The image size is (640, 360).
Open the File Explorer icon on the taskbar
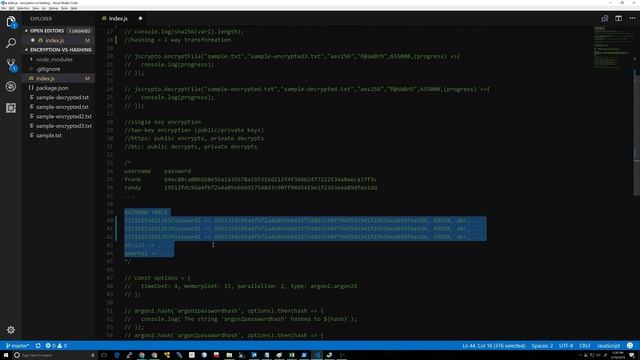pos(229,355)
